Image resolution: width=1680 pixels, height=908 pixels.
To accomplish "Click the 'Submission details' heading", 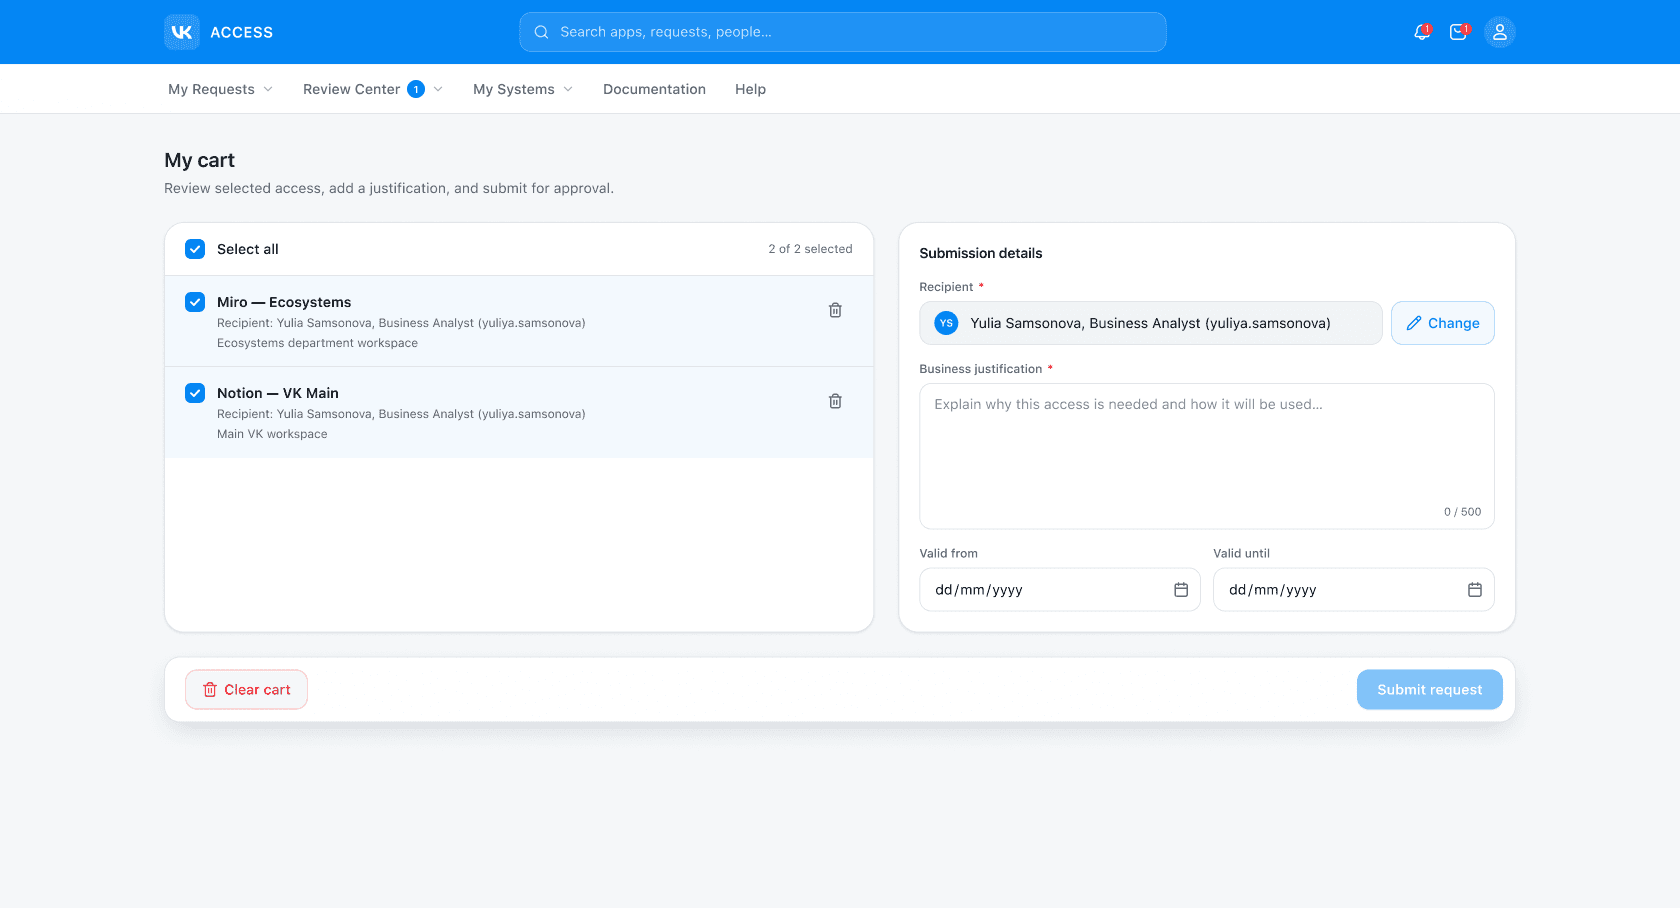I will pos(981,253).
